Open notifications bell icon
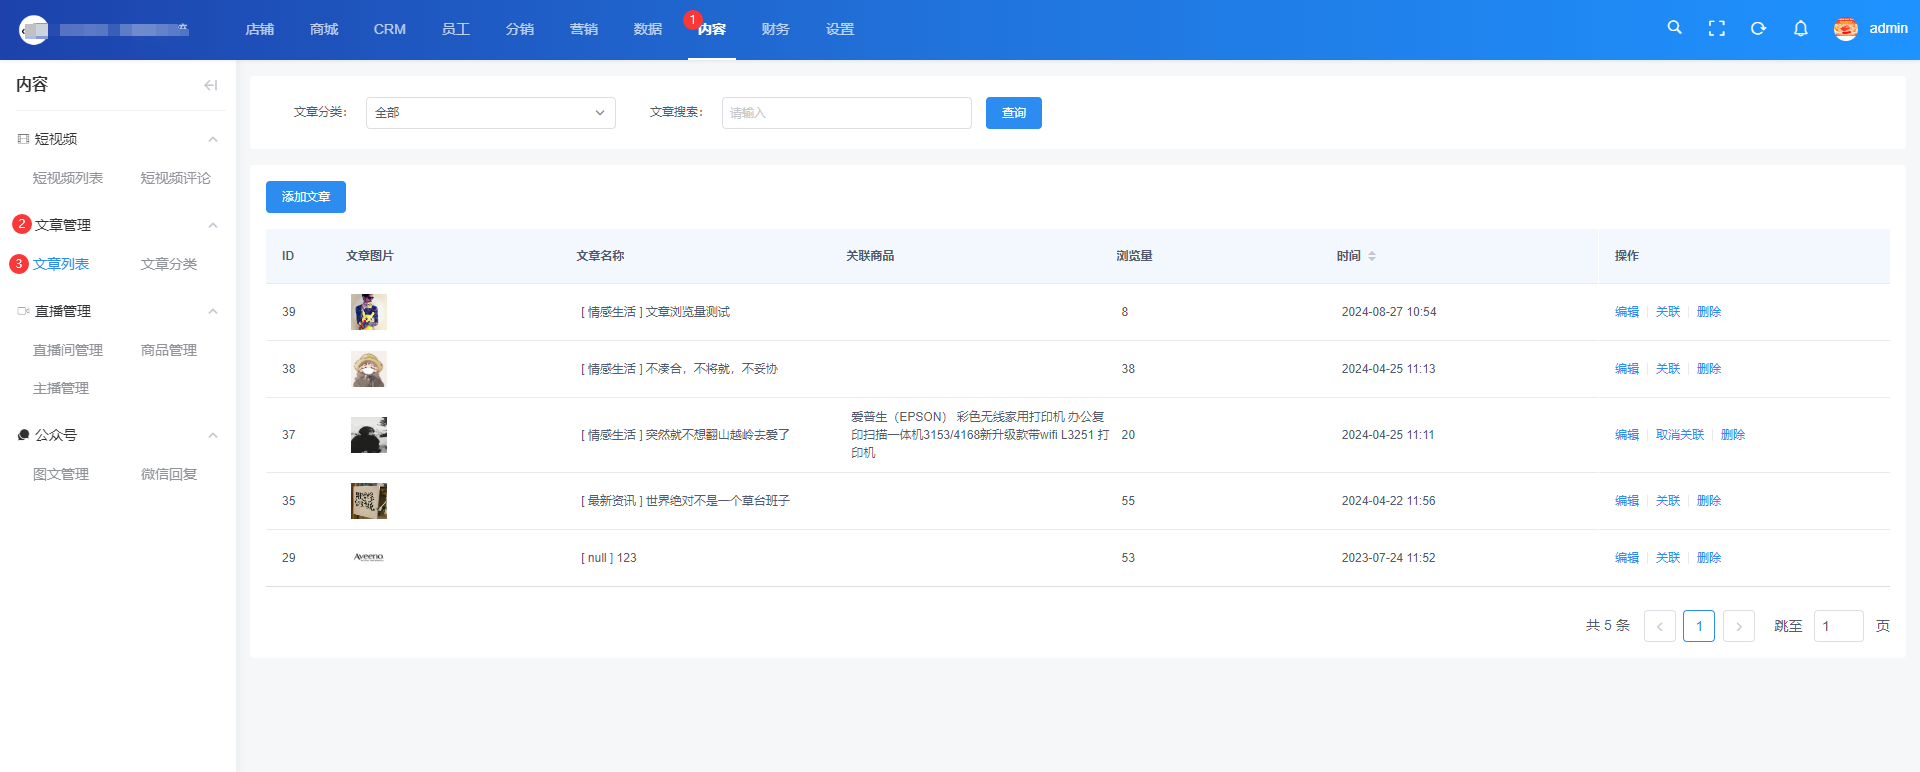The width and height of the screenshot is (1920, 772). [x=1801, y=29]
